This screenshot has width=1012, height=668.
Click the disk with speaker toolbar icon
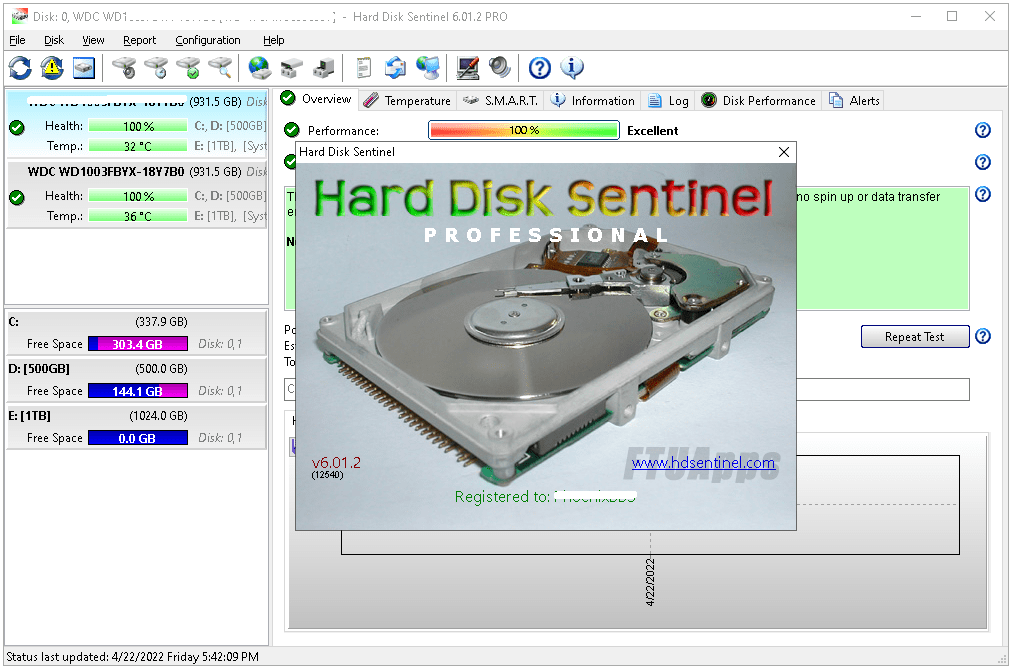tap(124, 67)
